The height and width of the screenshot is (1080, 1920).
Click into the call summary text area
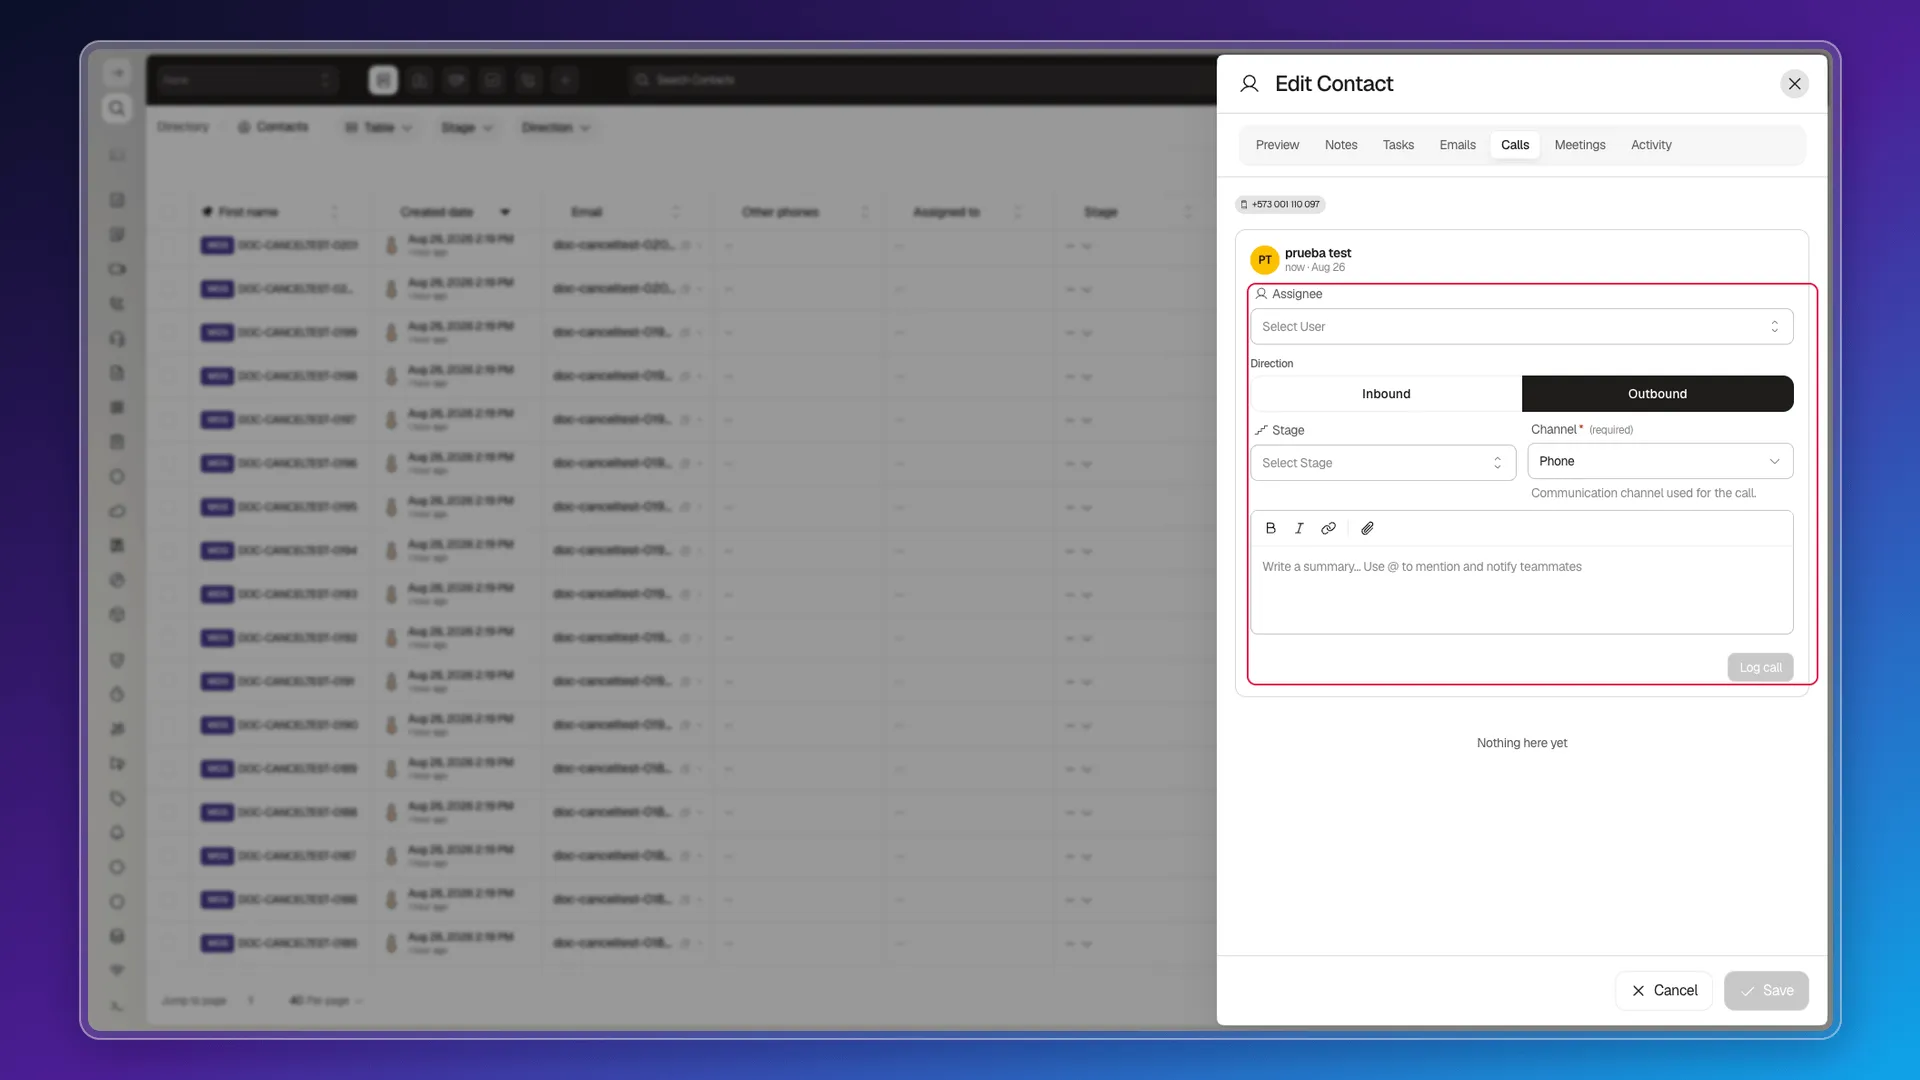(x=1521, y=590)
